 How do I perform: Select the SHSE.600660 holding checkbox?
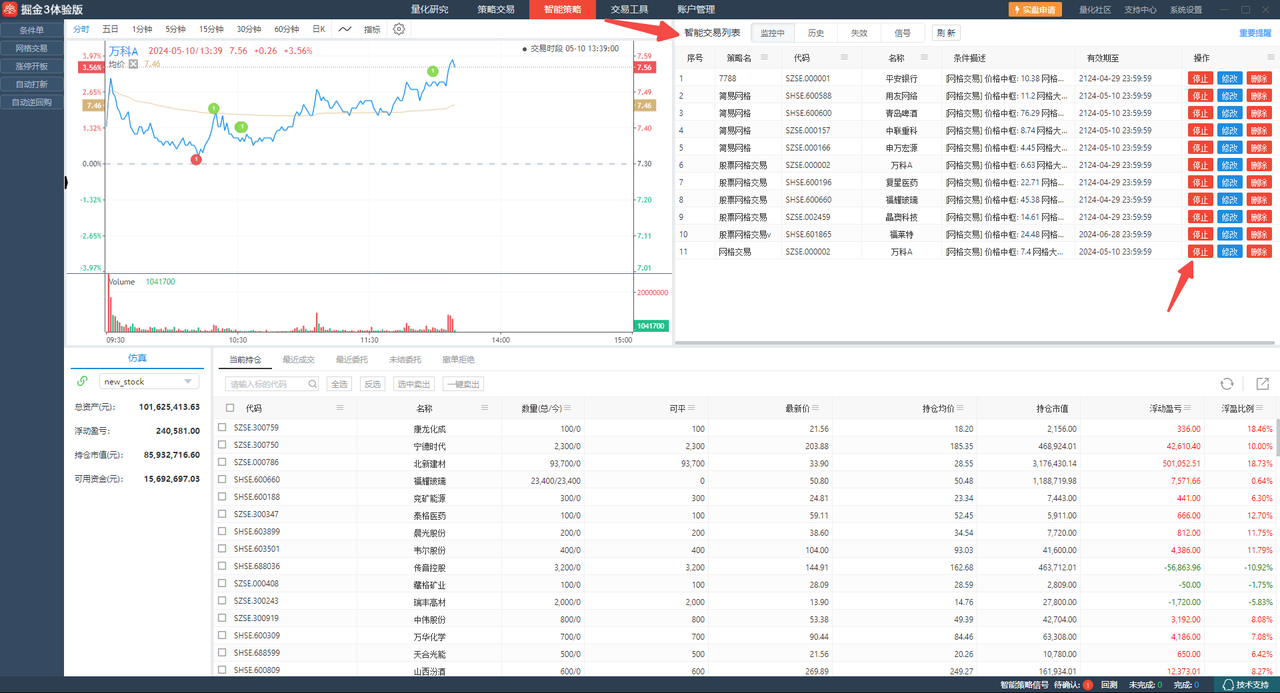(x=222, y=480)
